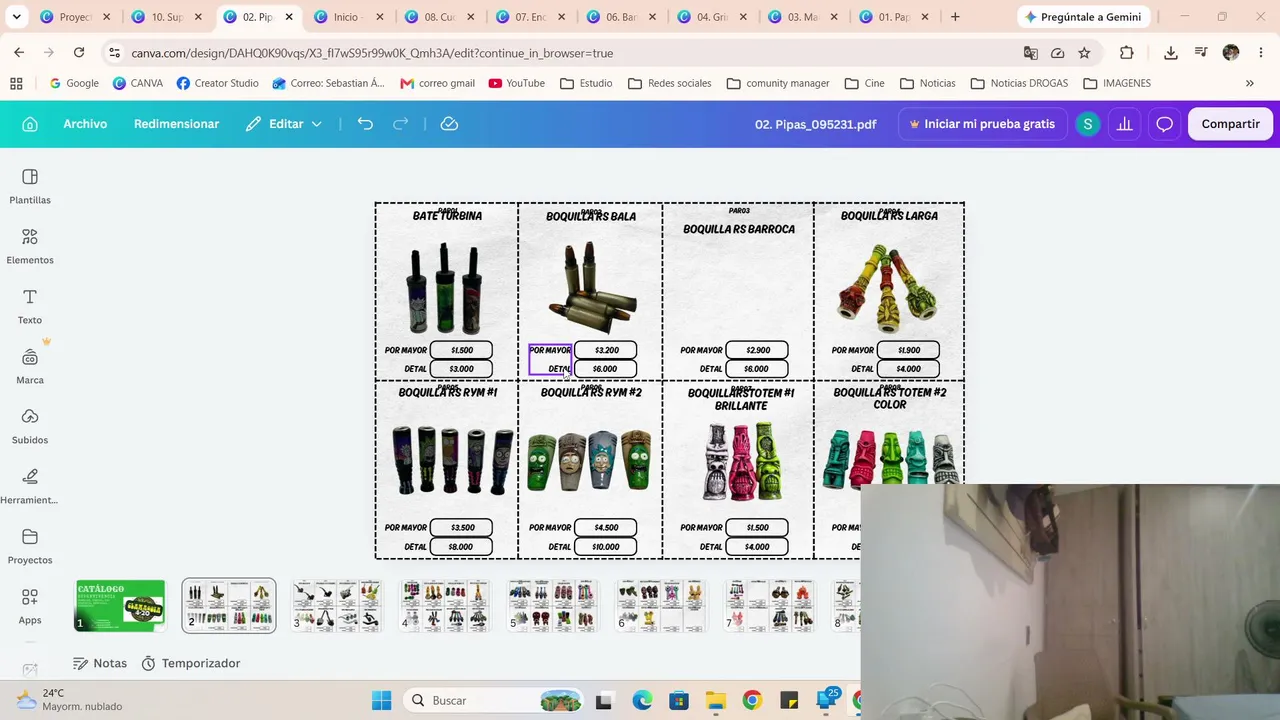Open CANVA bookmark

pos(138,83)
